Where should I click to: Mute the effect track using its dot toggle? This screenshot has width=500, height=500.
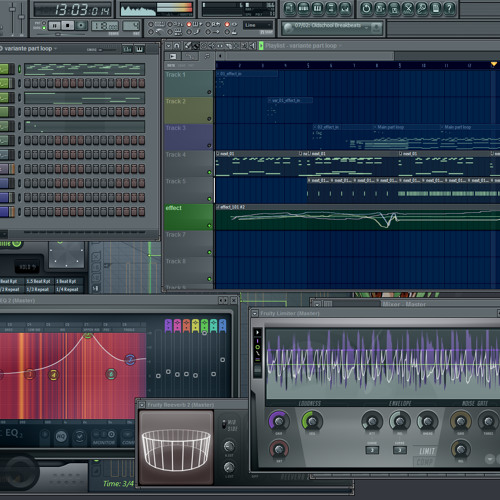pos(209,225)
